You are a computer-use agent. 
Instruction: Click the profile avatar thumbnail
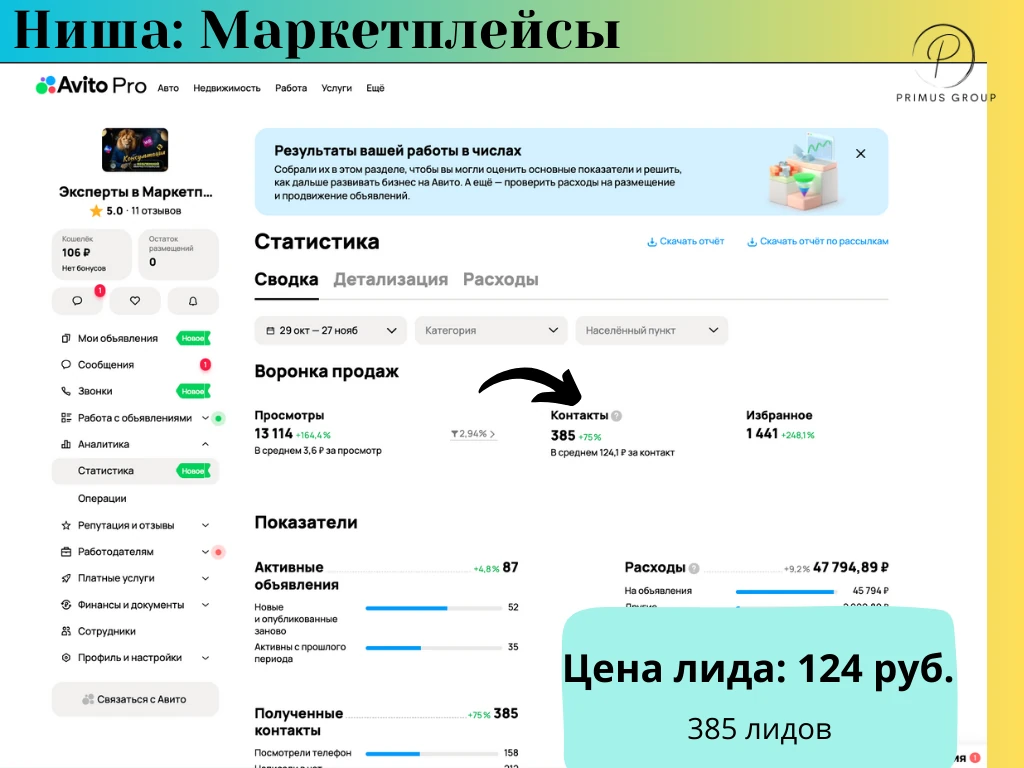coord(135,150)
